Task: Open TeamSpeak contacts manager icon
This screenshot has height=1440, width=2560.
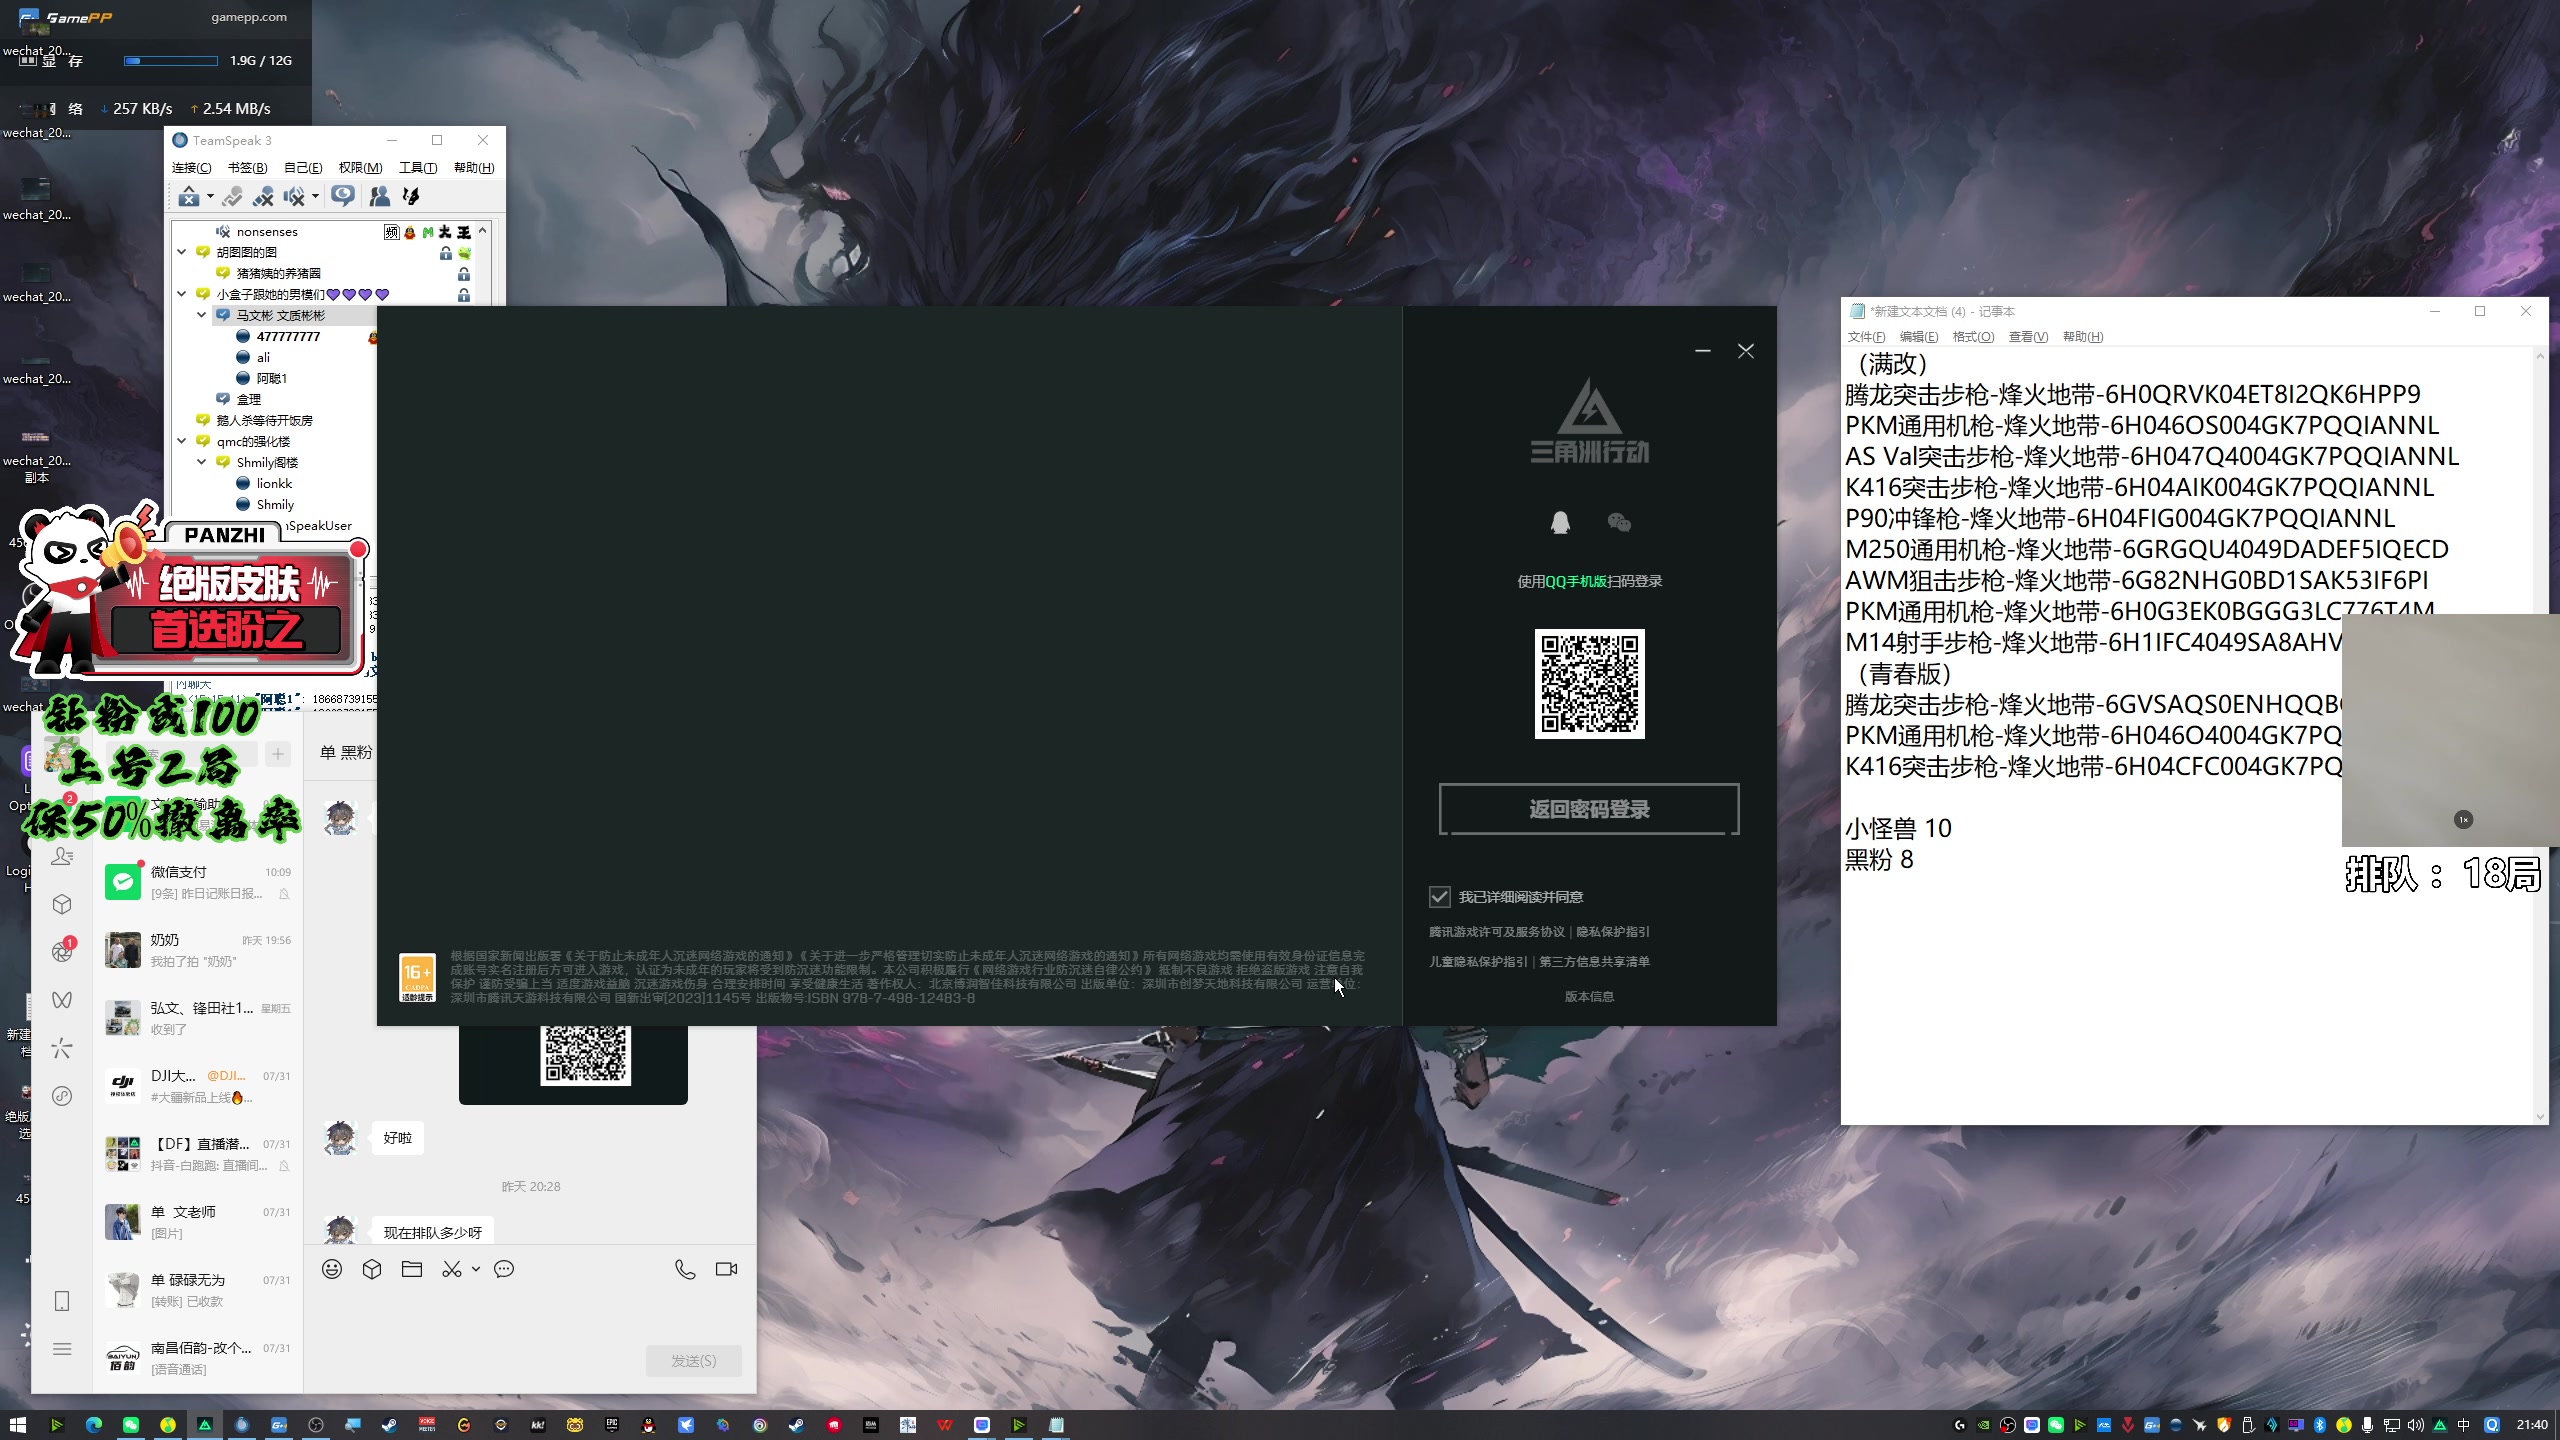Action: coord(379,196)
